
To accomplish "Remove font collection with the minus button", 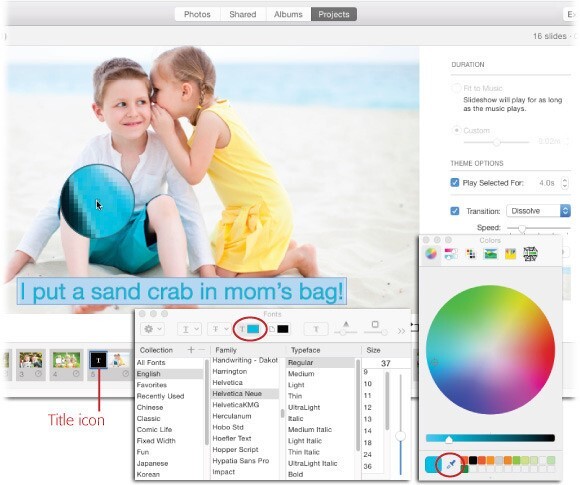I will pos(202,350).
